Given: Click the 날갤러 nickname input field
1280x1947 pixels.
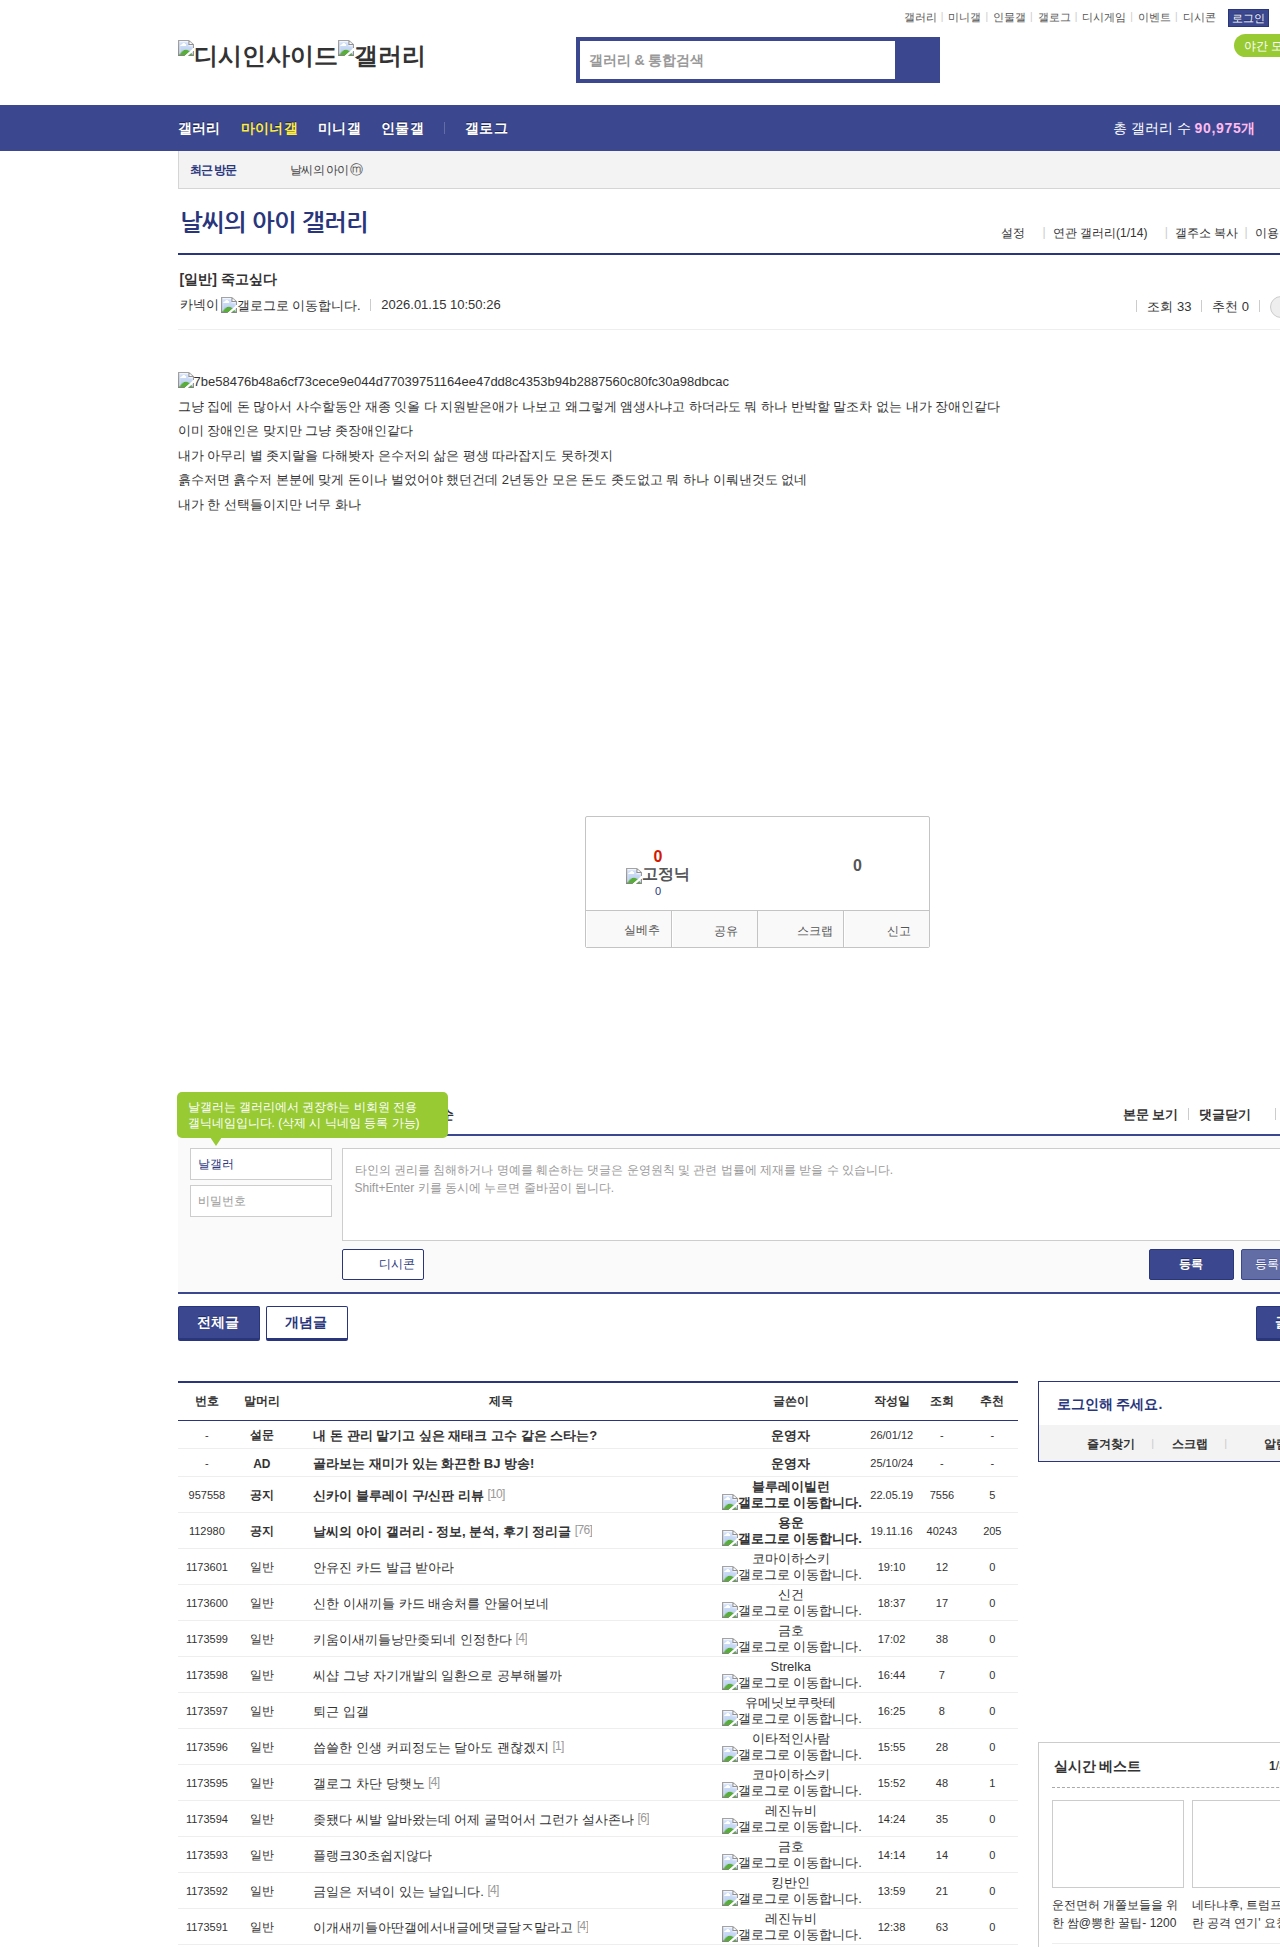Looking at the screenshot, I should (261, 1164).
